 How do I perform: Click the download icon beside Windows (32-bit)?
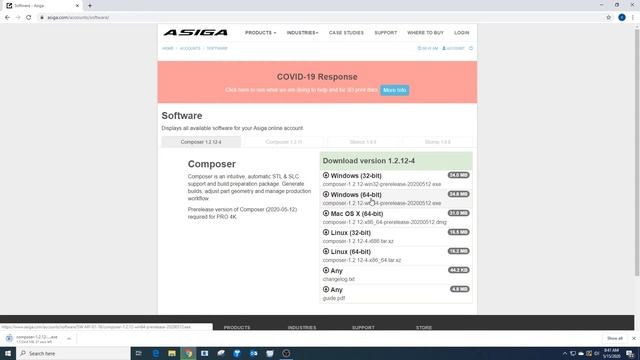click(x=326, y=175)
